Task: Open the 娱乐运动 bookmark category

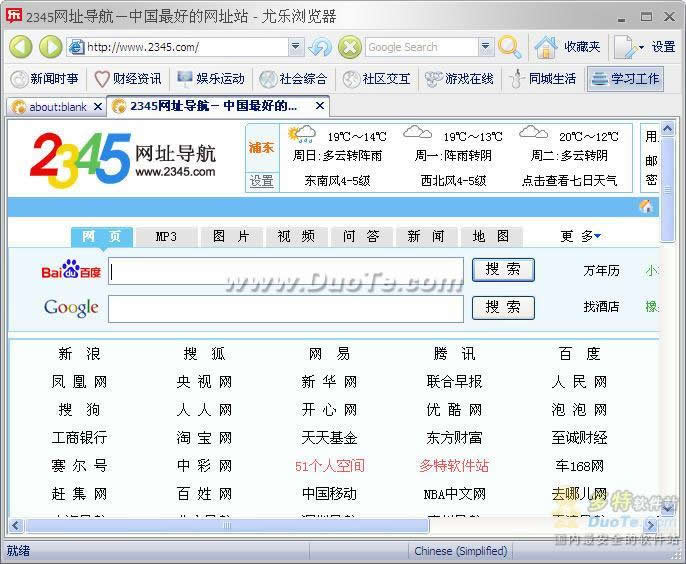Action: click(210, 79)
